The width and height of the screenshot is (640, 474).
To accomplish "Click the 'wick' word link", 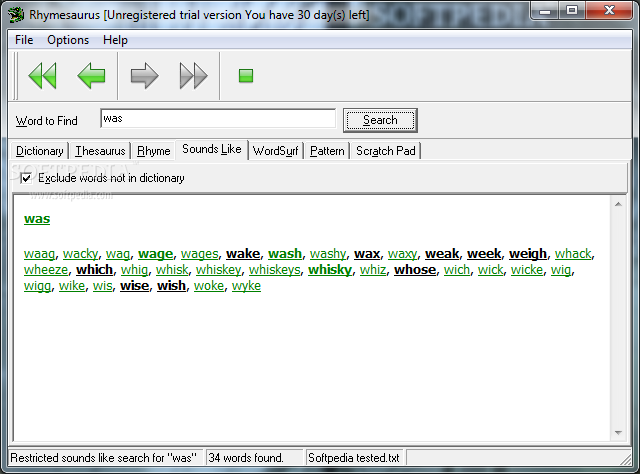I will [x=491, y=270].
